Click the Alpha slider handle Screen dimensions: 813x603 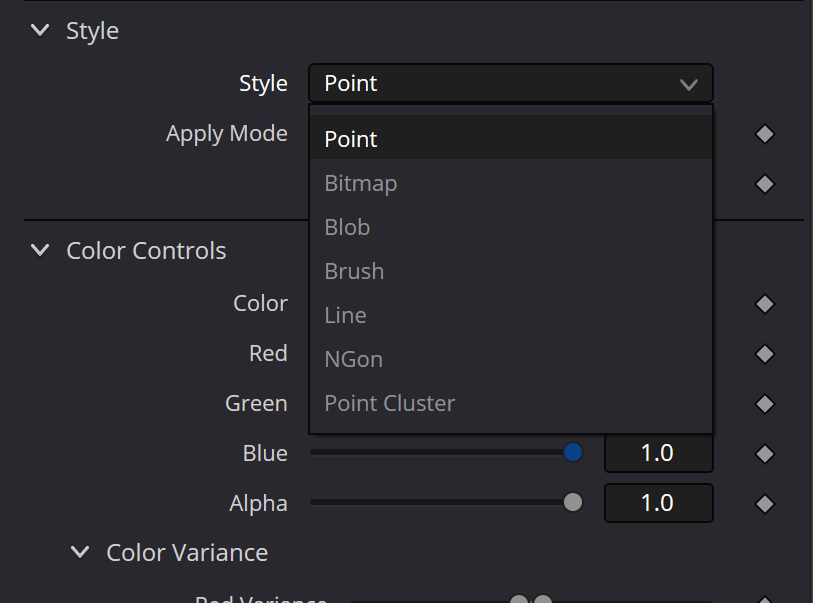(573, 502)
